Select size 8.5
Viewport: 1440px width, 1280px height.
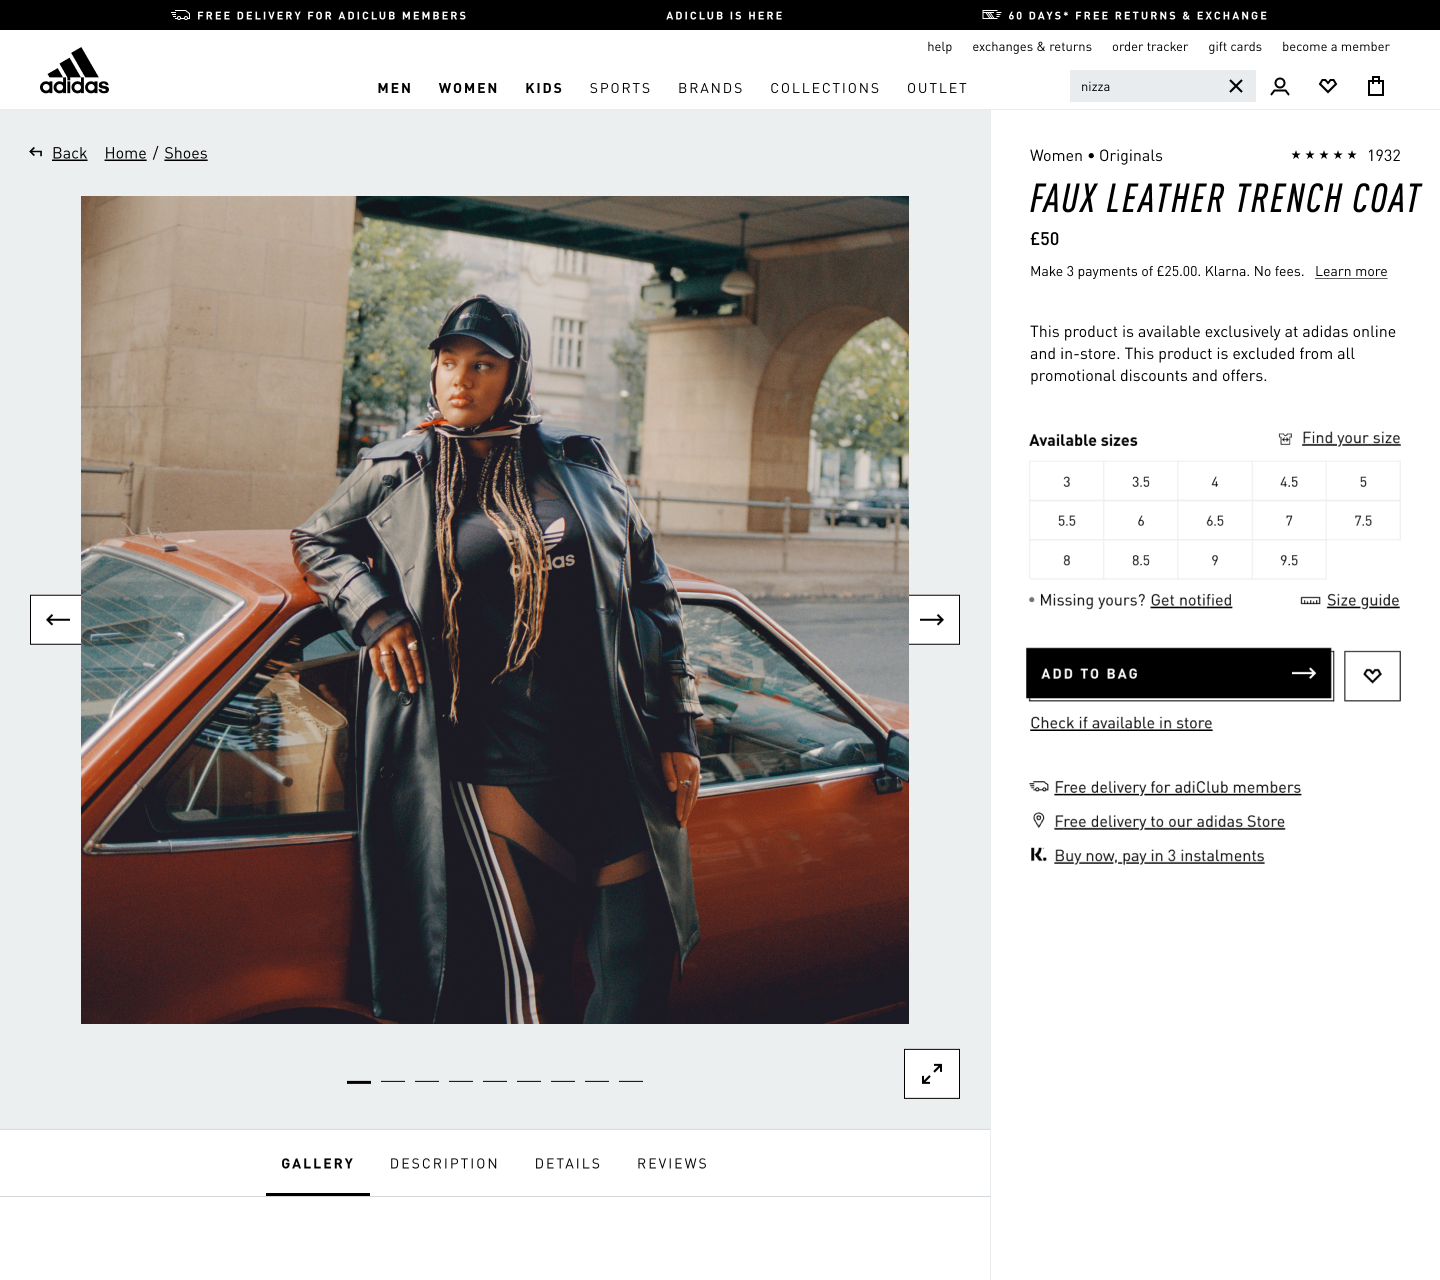[x=1141, y=560]
